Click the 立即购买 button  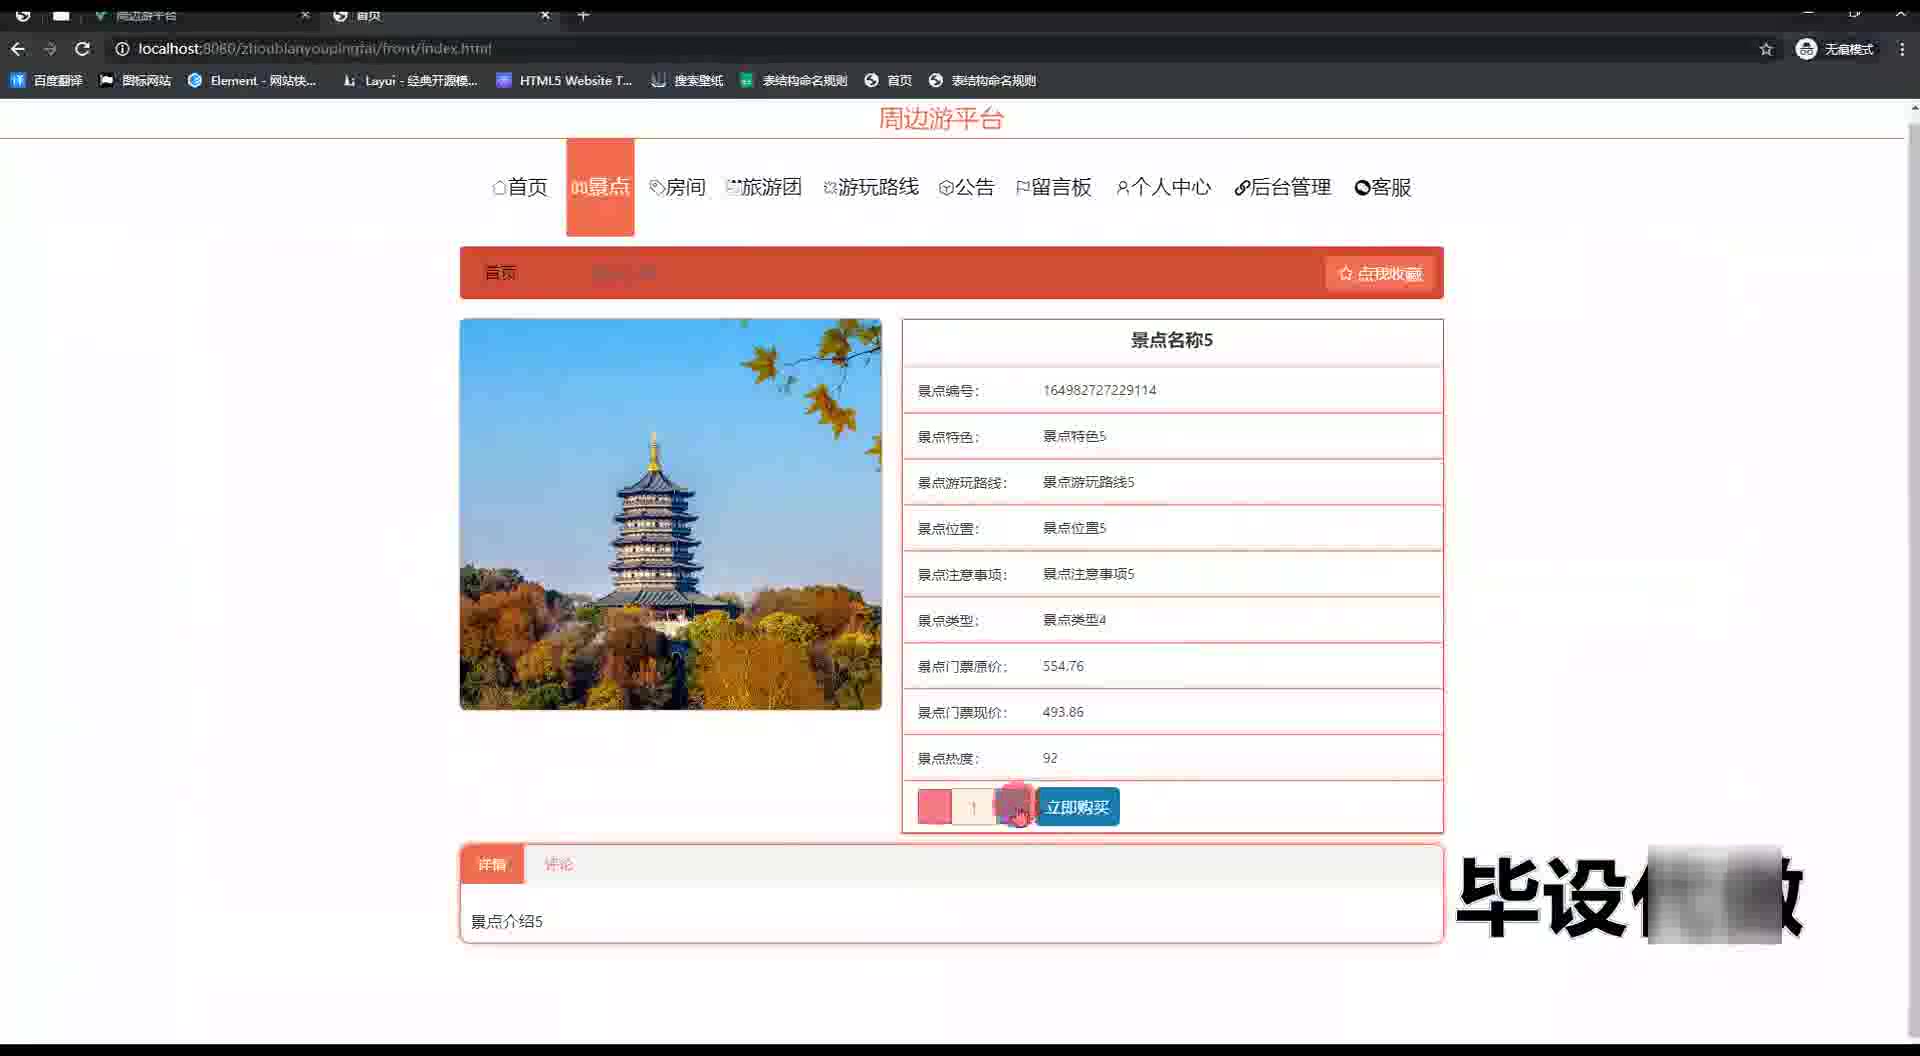point(1077,807)
